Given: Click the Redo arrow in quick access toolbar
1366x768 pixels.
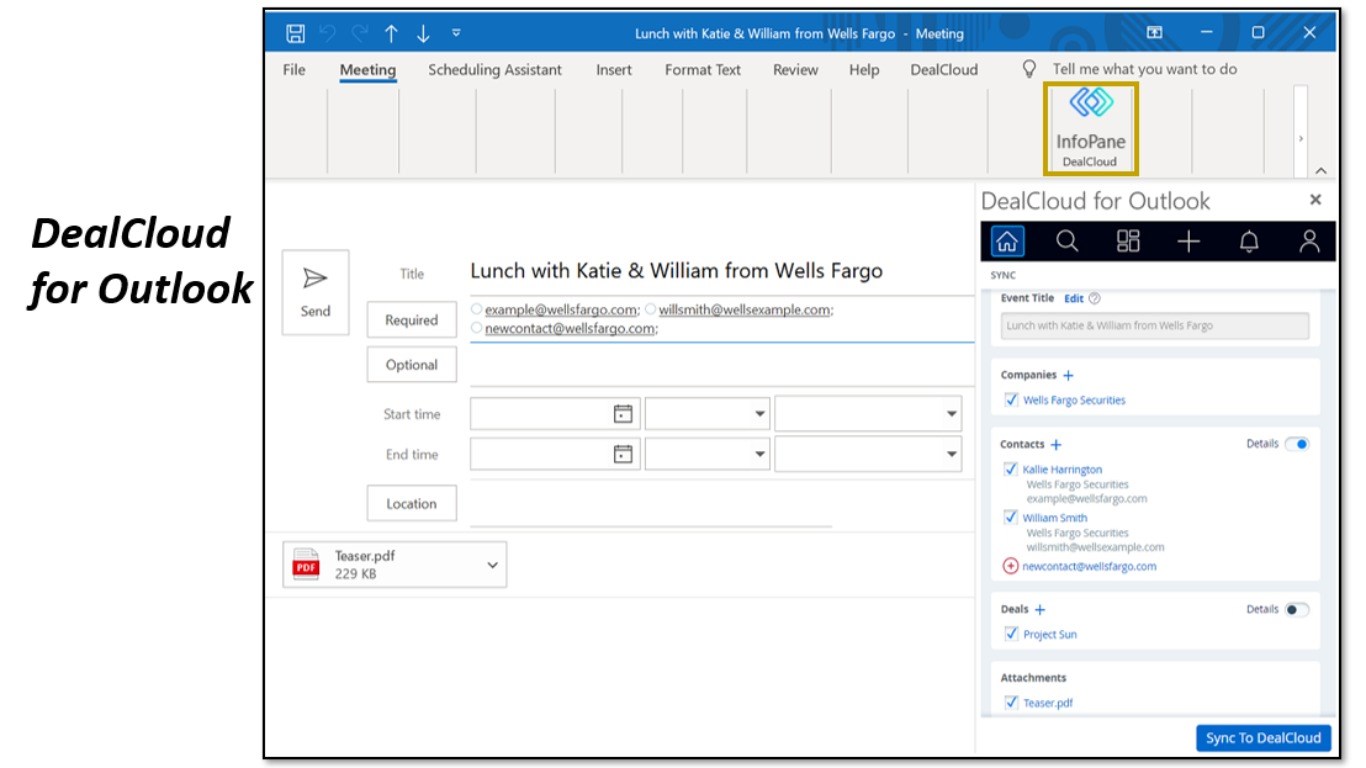Looking at the screenshot, I should [359, 33].
